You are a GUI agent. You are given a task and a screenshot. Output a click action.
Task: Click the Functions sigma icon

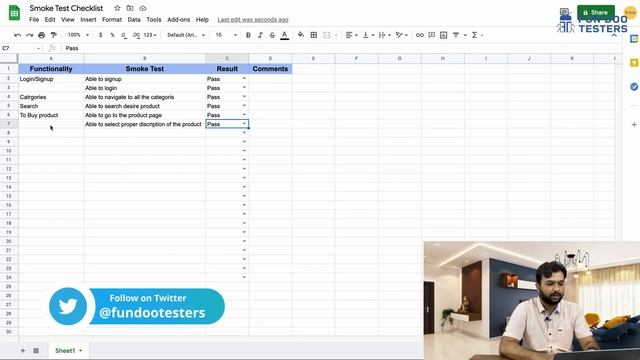(x=474, y=36)
